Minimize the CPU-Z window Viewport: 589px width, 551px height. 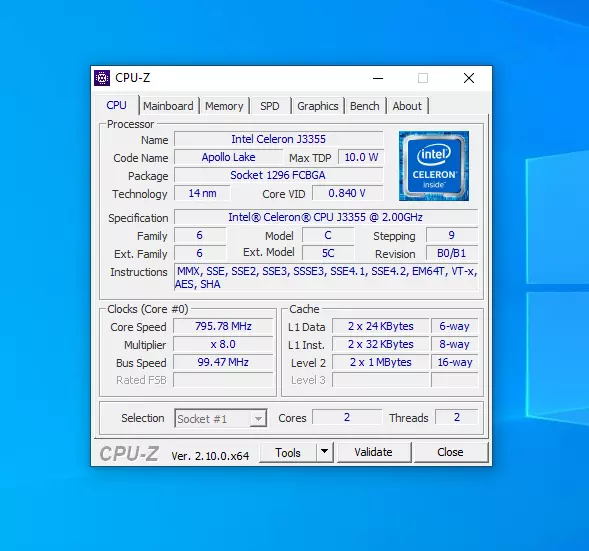[378, 78]
